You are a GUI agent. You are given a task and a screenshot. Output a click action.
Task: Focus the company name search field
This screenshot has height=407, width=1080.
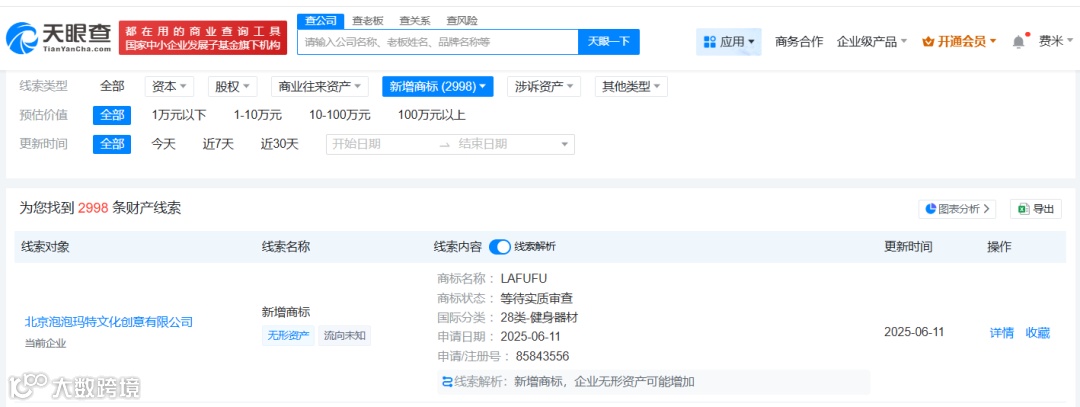[438, 41]
